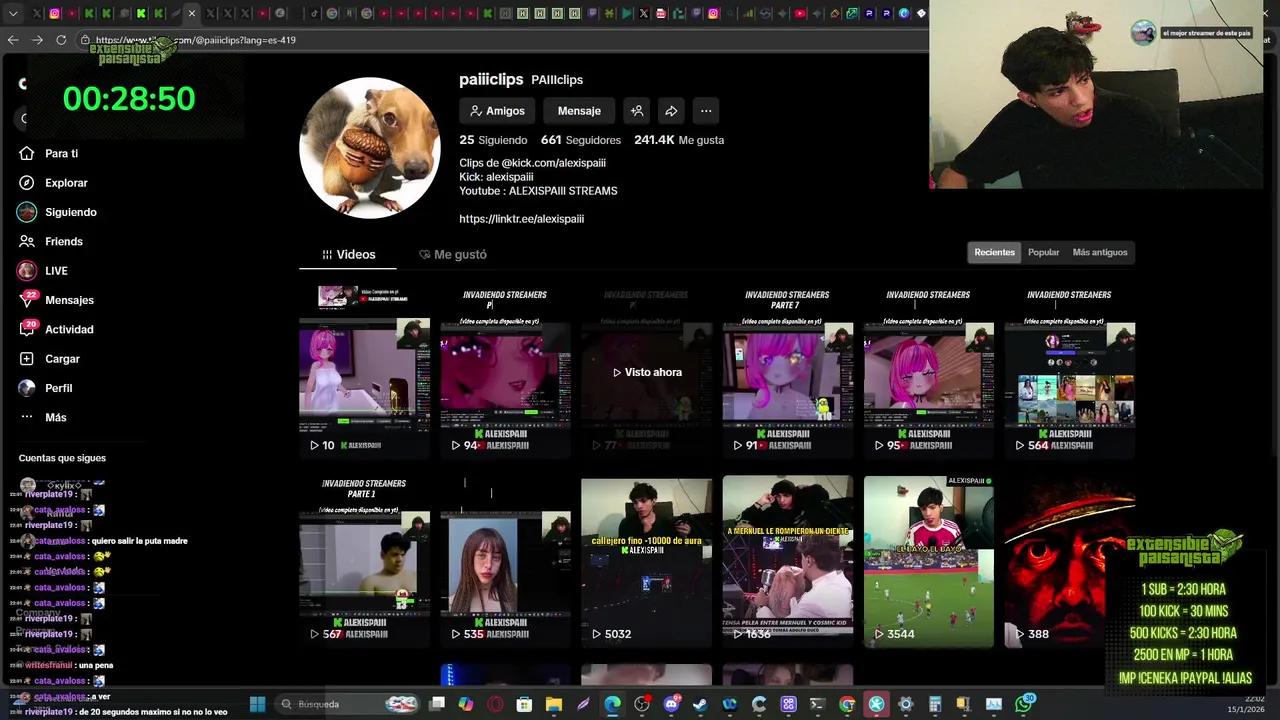This screenshot has width=1280, height=720.
Task: Open the video with 535 views
Action: (x=505, y=561)
